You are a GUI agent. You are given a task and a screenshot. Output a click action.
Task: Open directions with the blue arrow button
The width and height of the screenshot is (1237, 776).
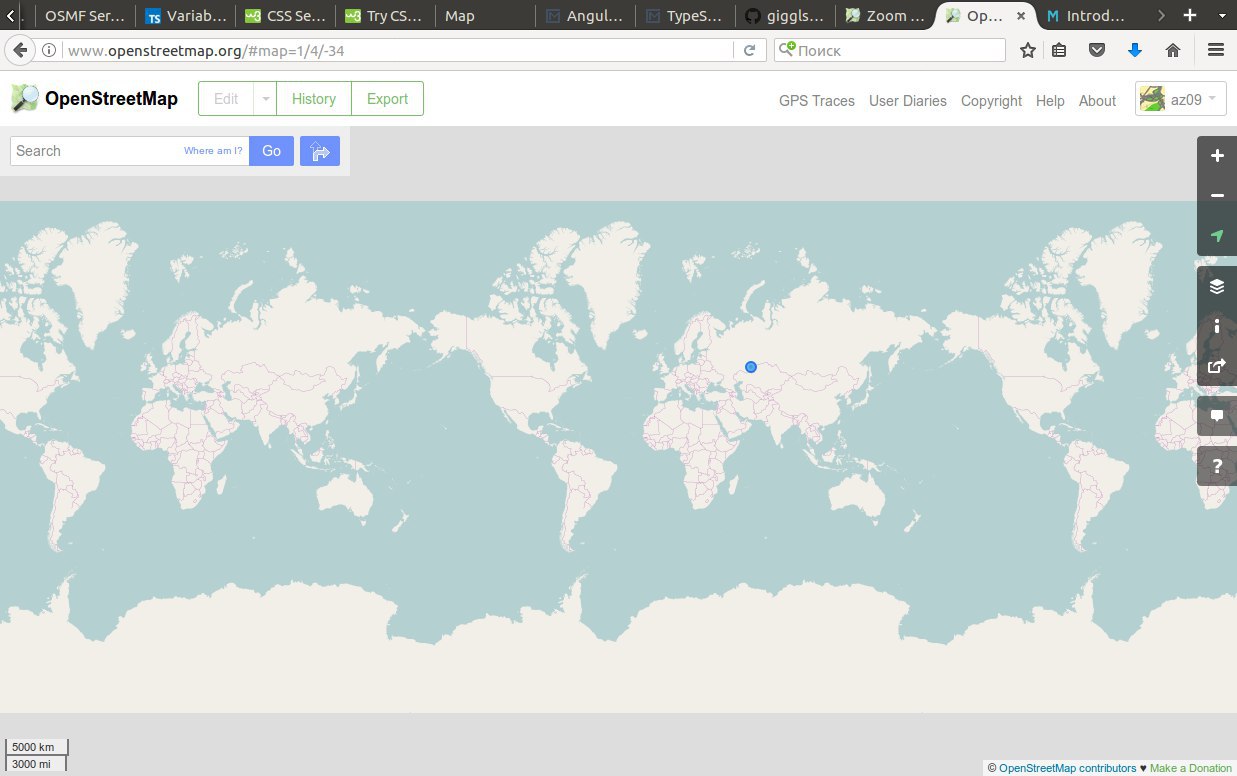pyautogui.click(x=320, y=151)
